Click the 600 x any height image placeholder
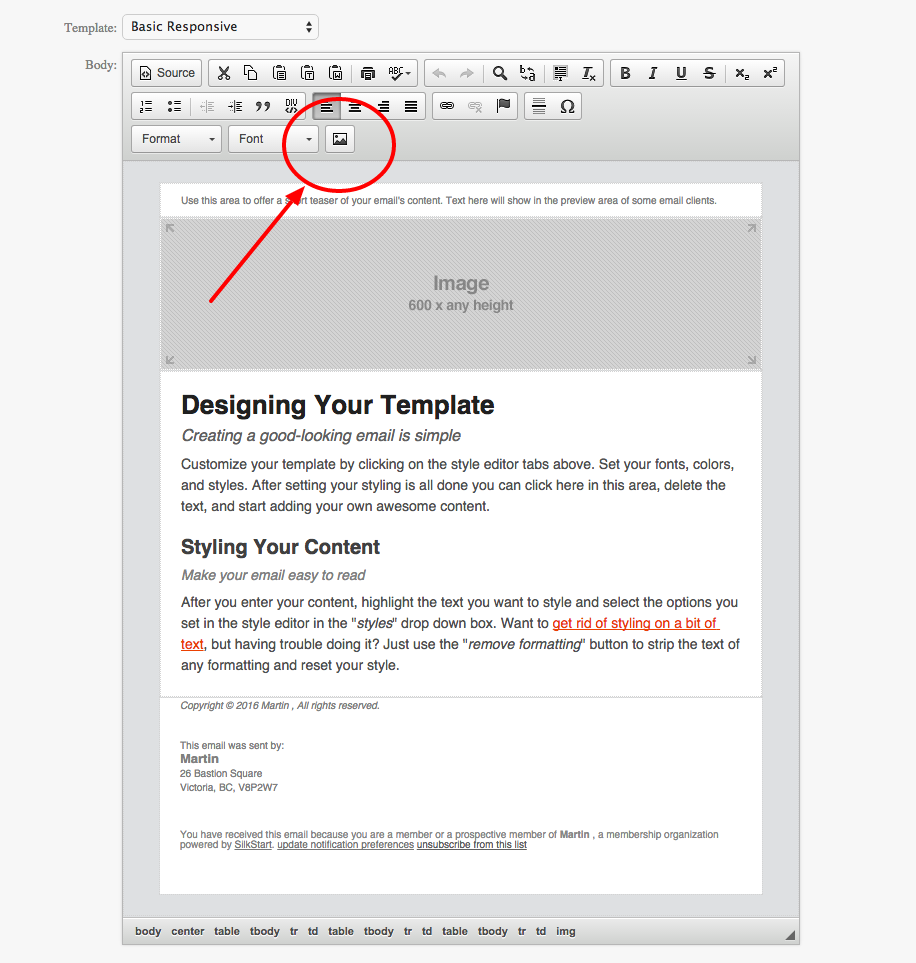 pyautogui.click(x=461, y=294)
